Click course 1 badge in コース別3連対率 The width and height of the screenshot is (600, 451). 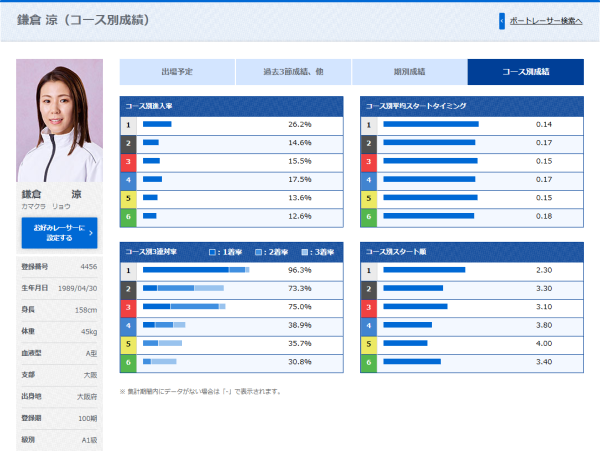coord(128,271)
